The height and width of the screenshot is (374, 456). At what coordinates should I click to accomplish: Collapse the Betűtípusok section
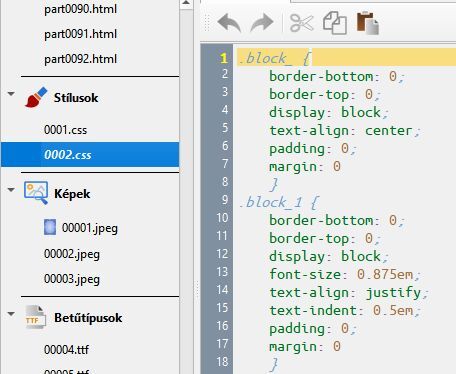[11, 314]
